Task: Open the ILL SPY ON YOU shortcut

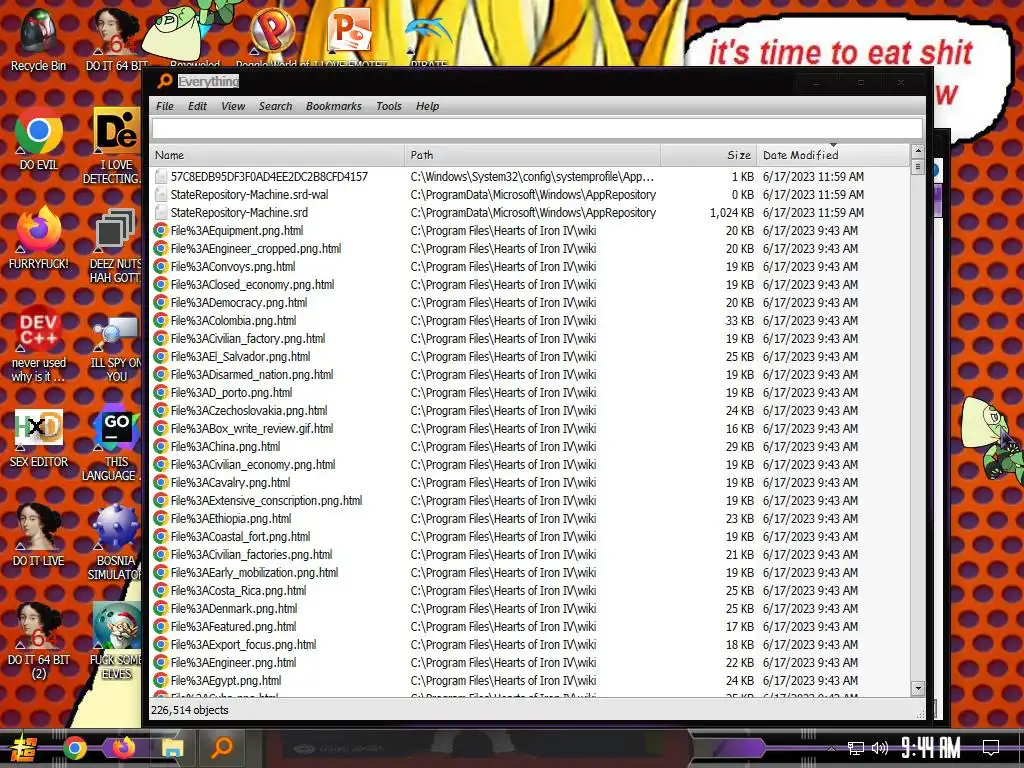Action: click(115, 349)
